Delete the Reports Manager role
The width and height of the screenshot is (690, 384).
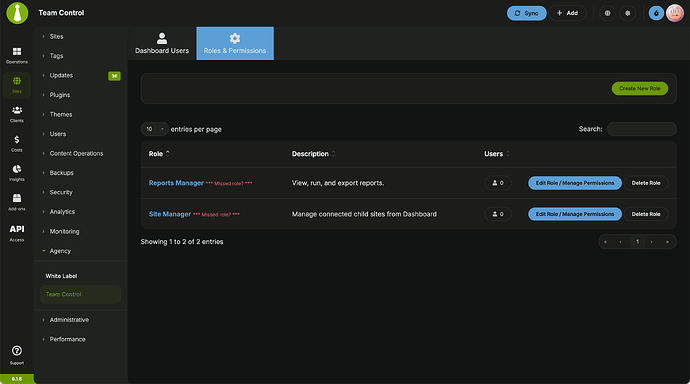[646, 183]
